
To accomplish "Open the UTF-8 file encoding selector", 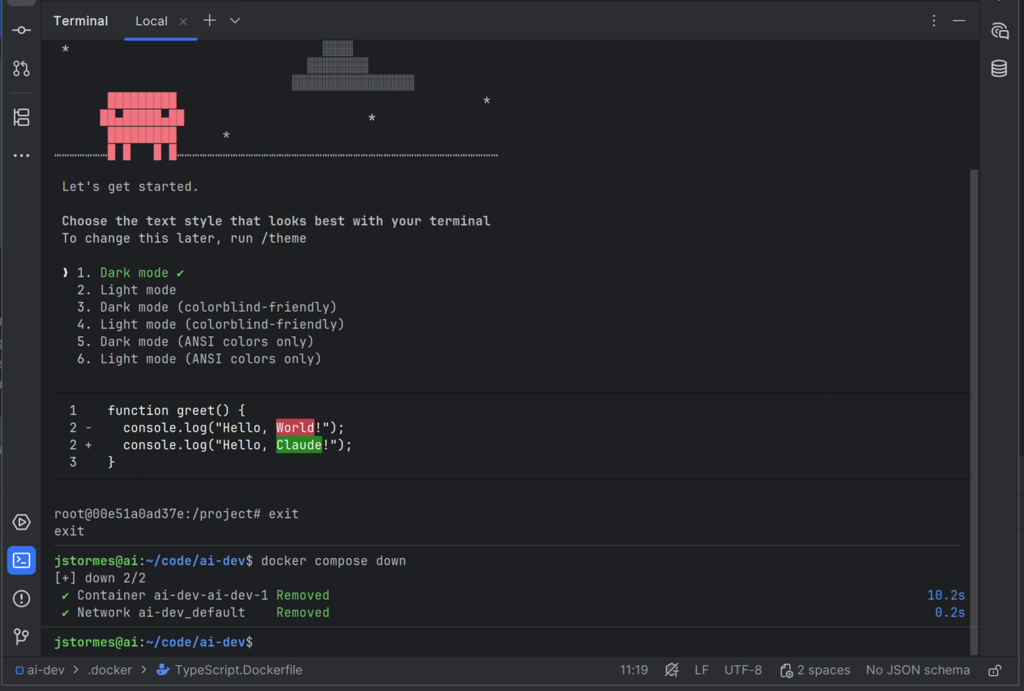I will point(743,670).
